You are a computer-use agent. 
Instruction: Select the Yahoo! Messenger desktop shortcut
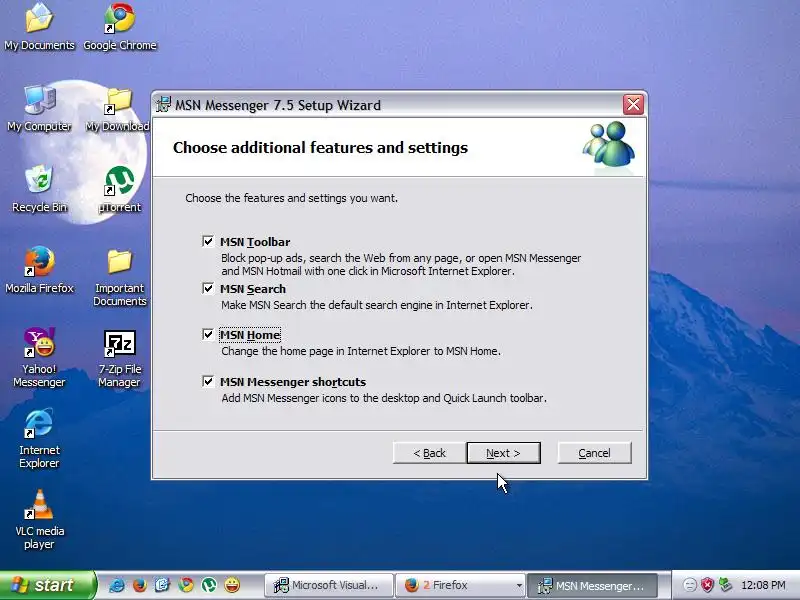pyautogui.click(x=39, y=357)
